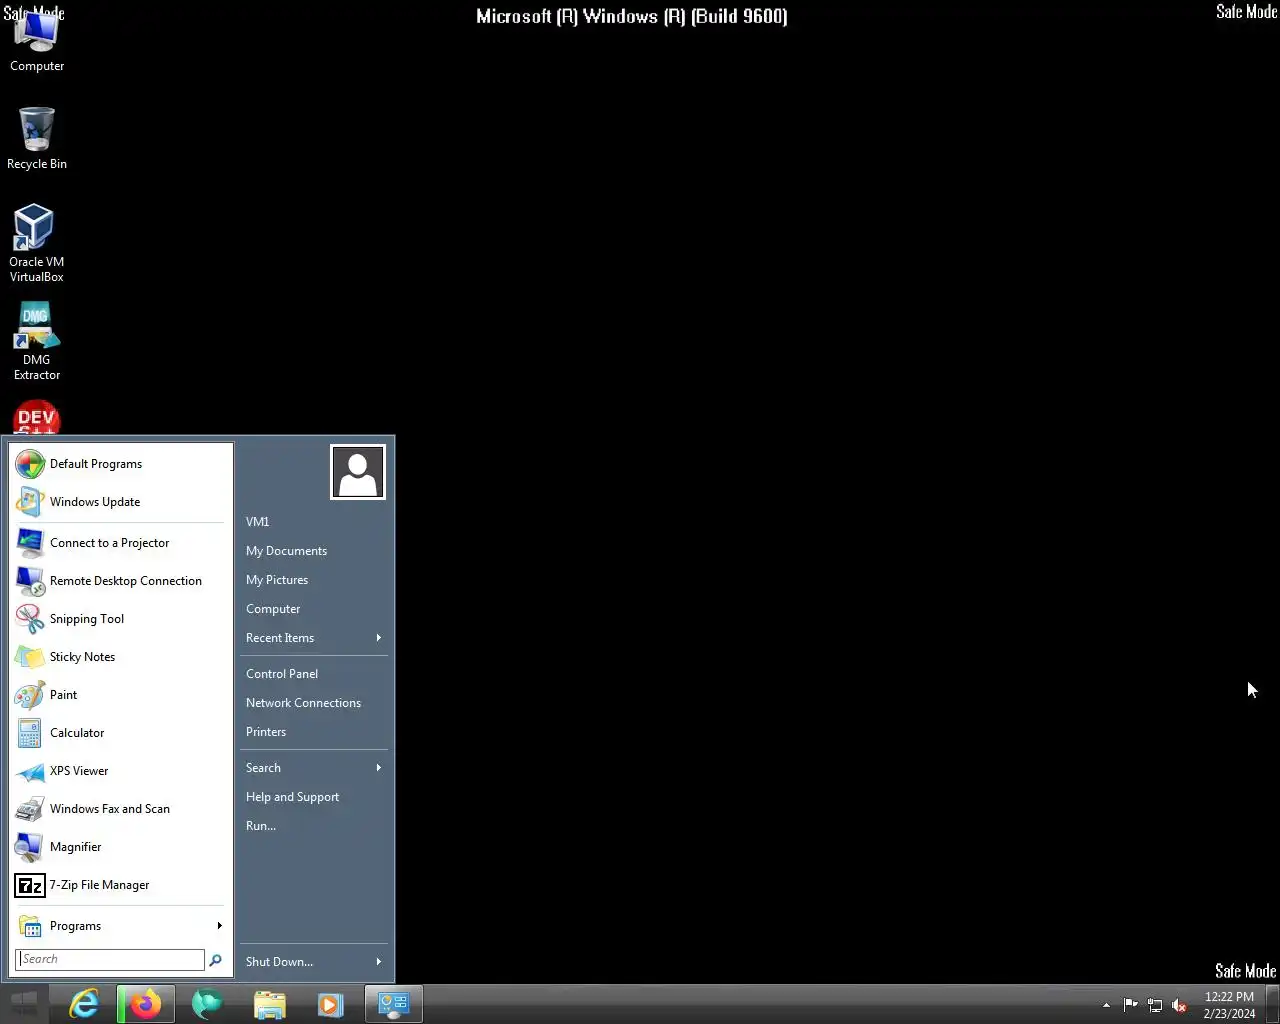This screenshot has width=1280, height=1024.
Task: Click the network tray icon
Action: coord(1155,1005)
